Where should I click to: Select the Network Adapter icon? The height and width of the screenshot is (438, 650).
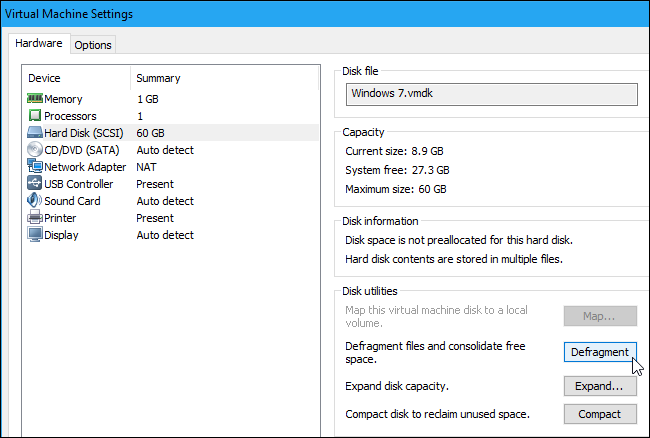coord(35,167)
